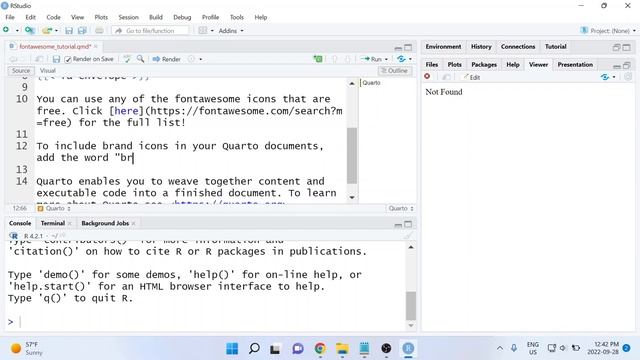
Task: Open the New File dropdown arrow
Action: 17,31
